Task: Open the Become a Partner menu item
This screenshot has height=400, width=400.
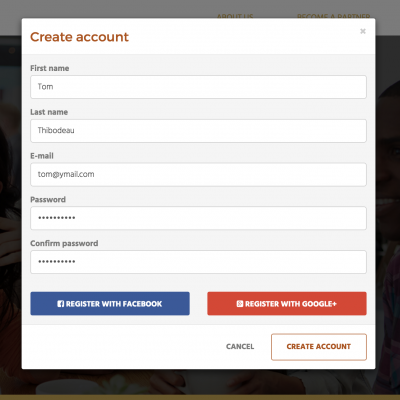Action: pos(333,16)
